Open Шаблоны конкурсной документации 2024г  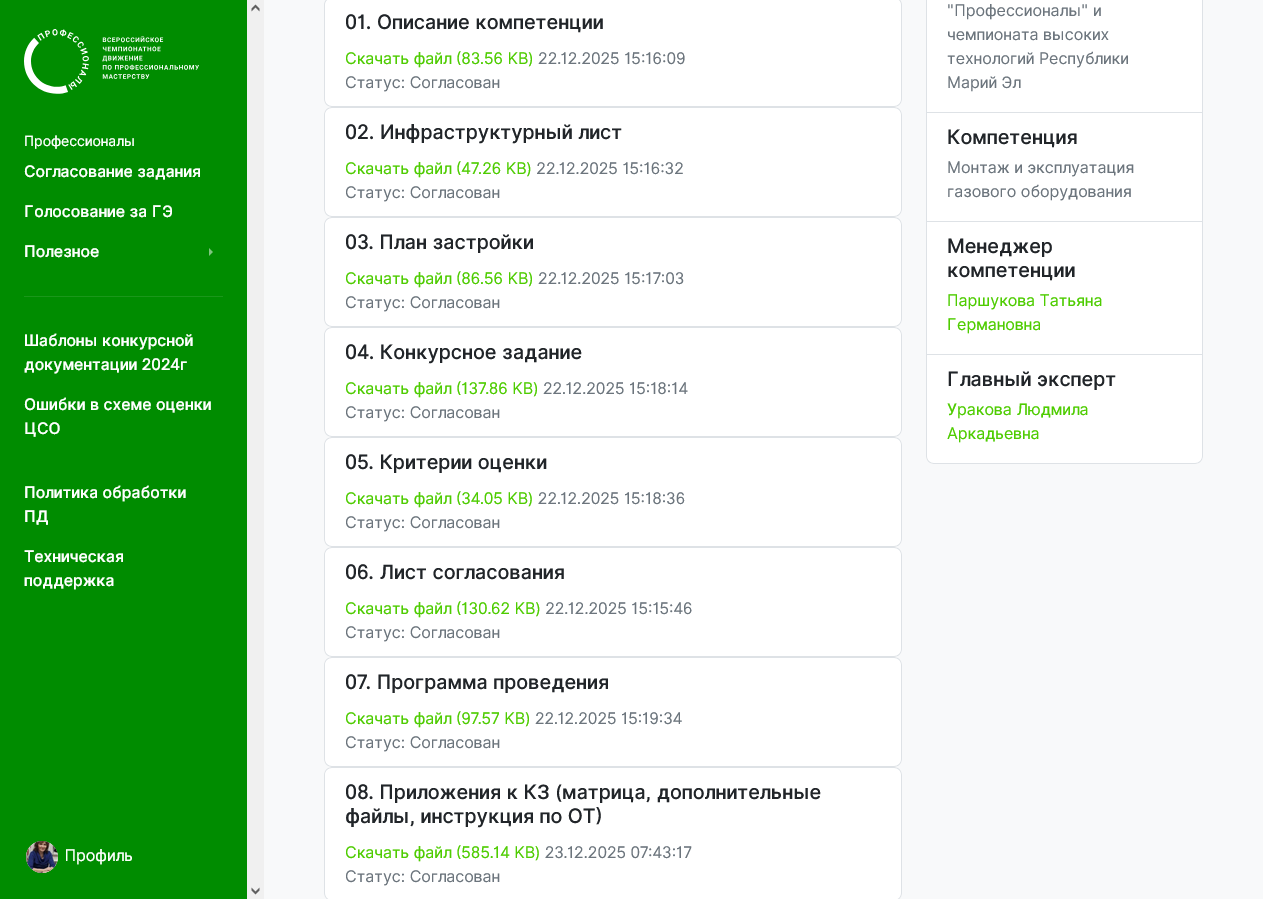pos(108,352)
